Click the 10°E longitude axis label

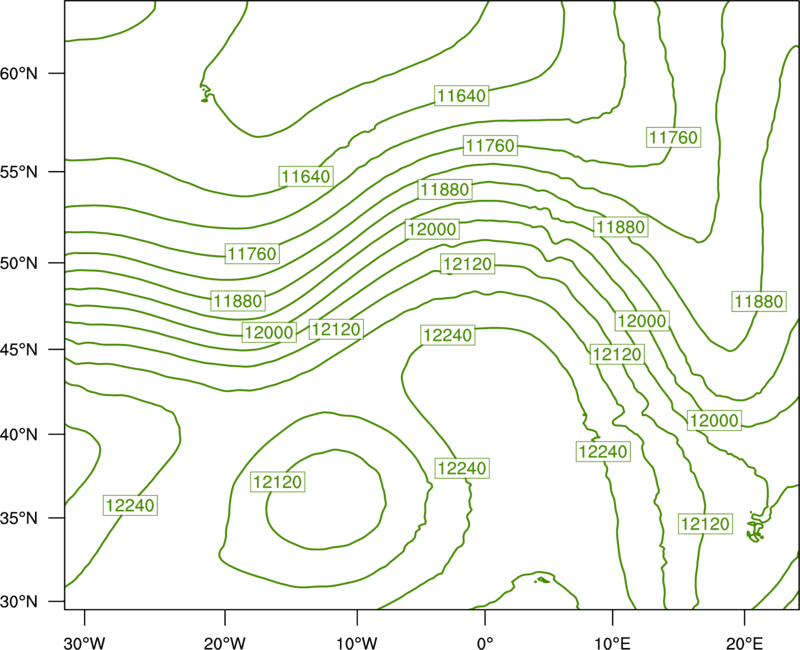[612, 643]
